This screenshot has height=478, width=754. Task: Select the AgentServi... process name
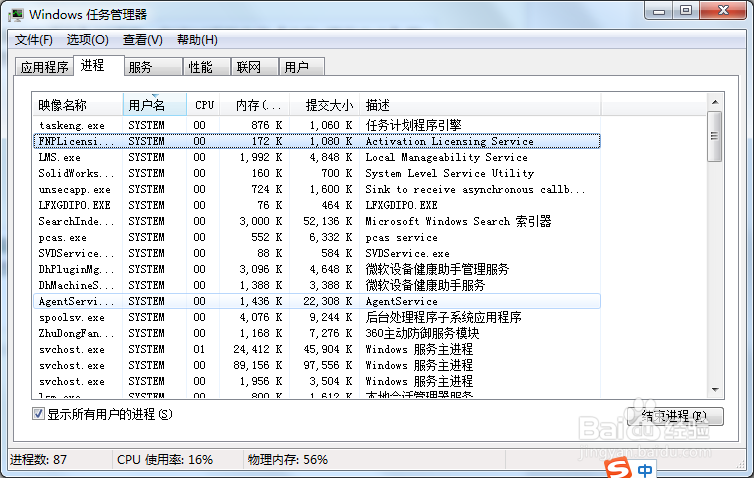[76, 302]
